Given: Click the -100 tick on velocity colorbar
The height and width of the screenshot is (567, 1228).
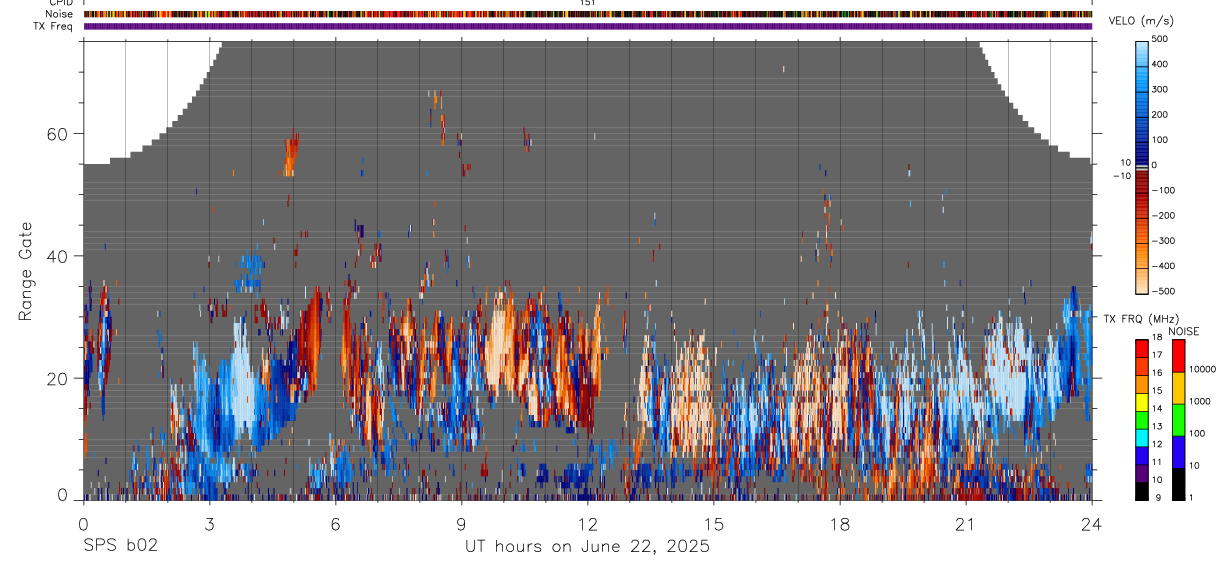Looking at the screenshot, I should [1163, 190].
